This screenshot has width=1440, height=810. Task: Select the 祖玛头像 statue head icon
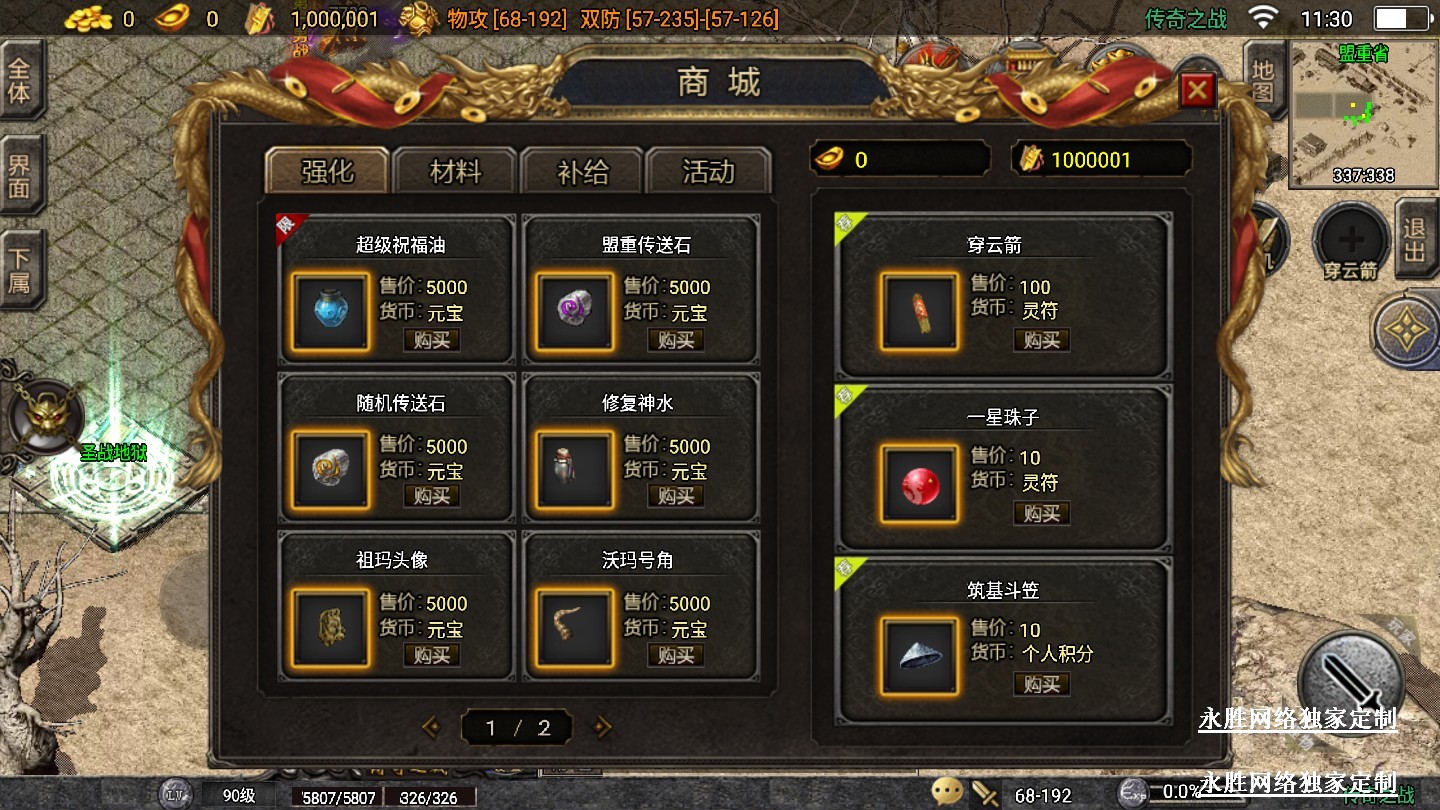coord(331,628)
